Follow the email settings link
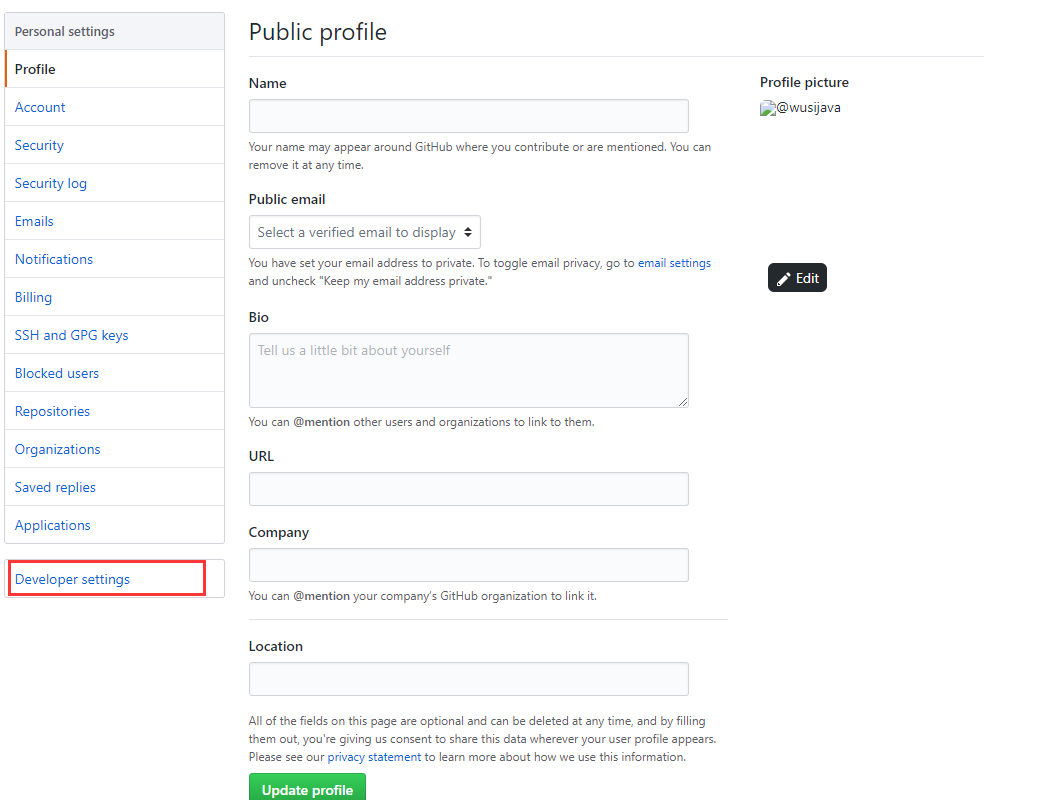This screenshot has height=800, width=1045. pyautogui.click(x=674, y=263)
